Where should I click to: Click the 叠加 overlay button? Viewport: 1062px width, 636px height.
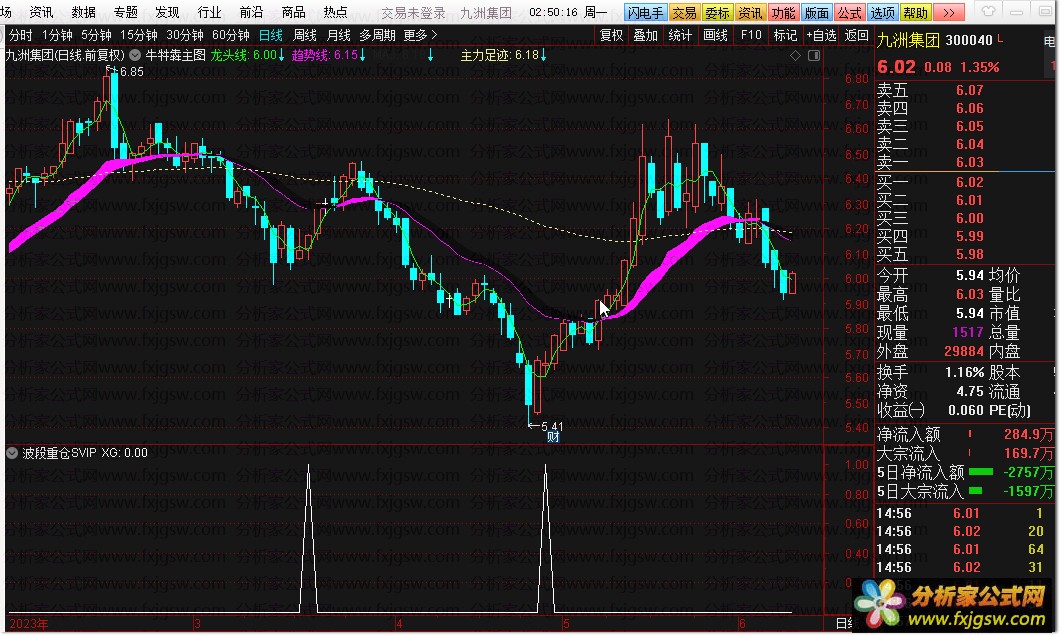point(645,35)
